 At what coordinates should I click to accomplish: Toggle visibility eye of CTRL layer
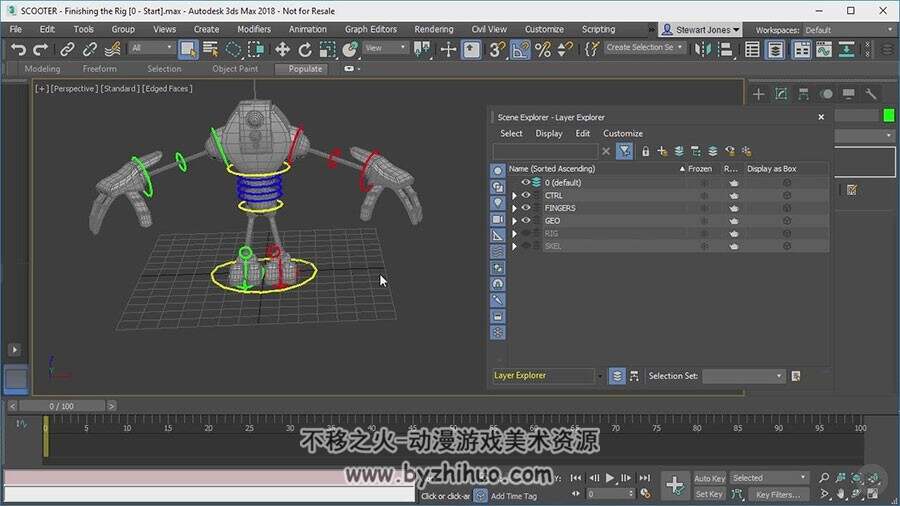click(525, 196)
